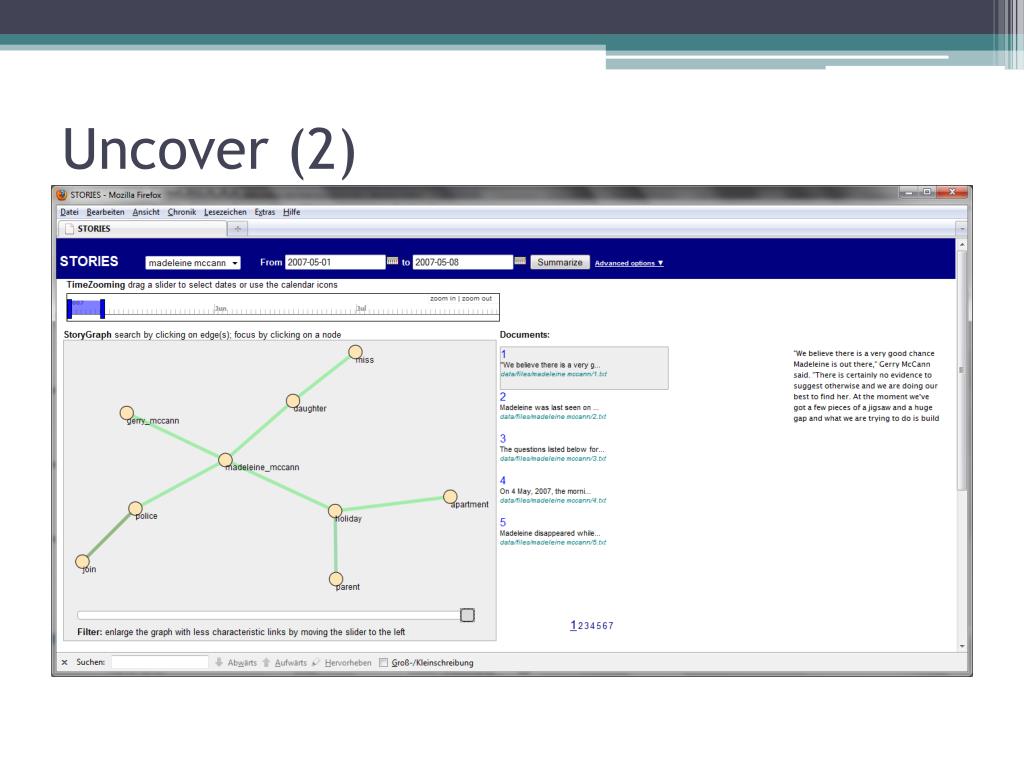
Task: Open a new tab with plus button
Action: click(x=237, y=229)
